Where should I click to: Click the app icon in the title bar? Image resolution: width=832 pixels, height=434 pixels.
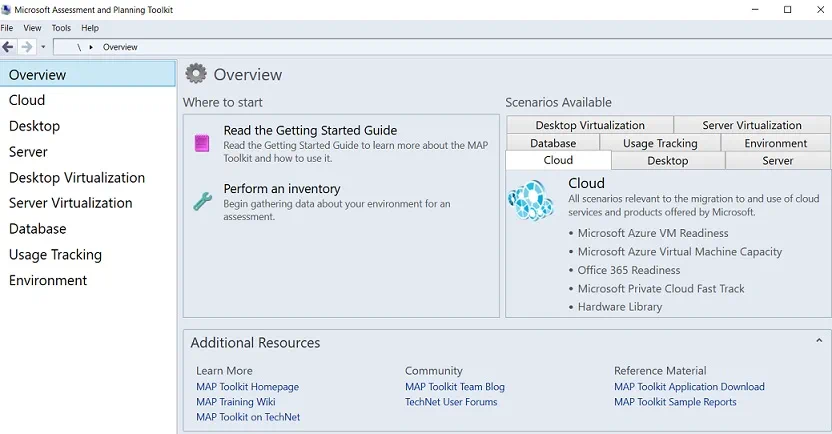7,9
